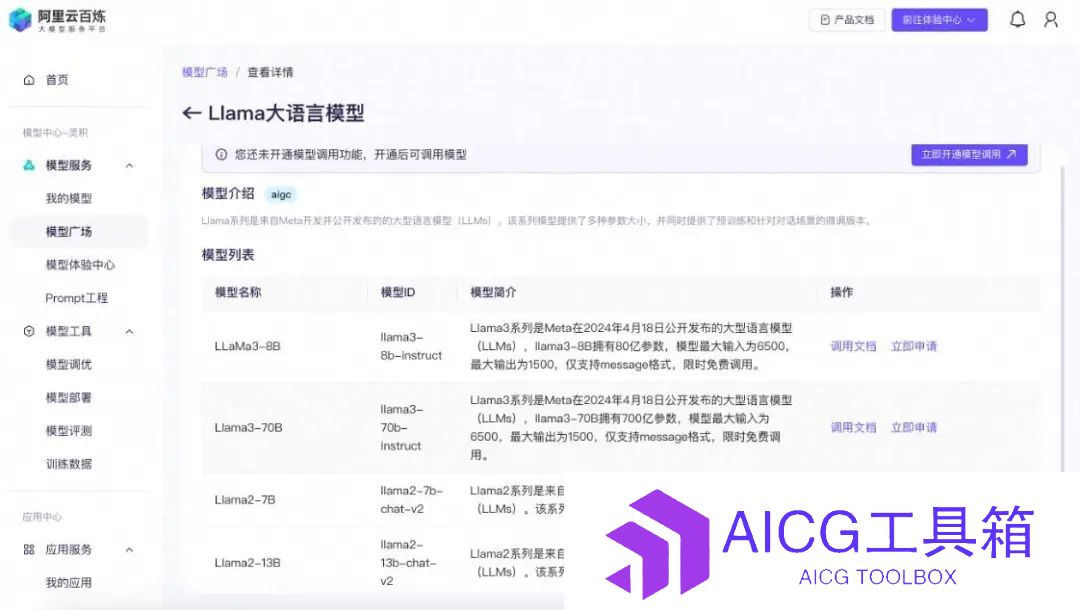Open the 前往体验中心 dropdown
1080x610 pixels.
coord(939,20)
